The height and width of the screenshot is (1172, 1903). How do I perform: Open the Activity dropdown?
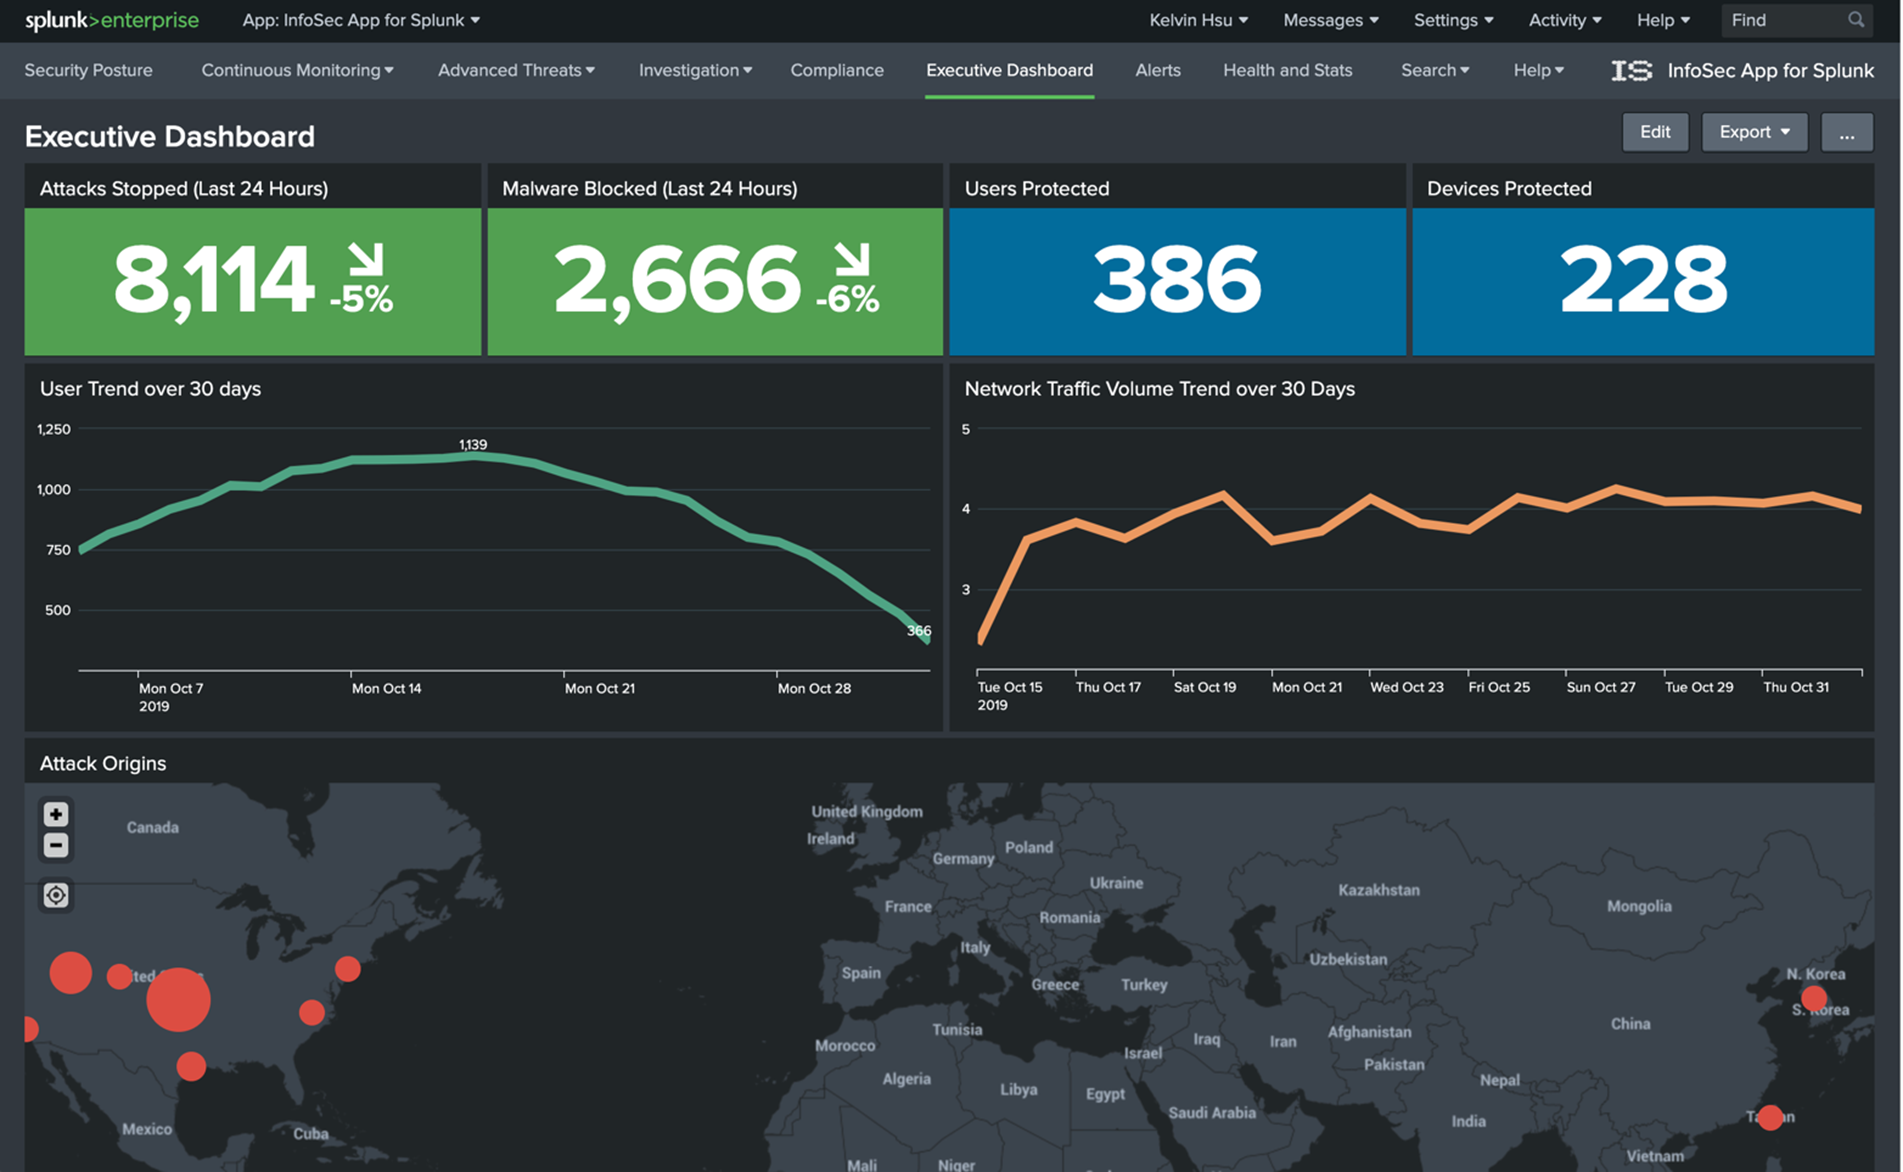pyautogui.click(x=1565, y=20)
